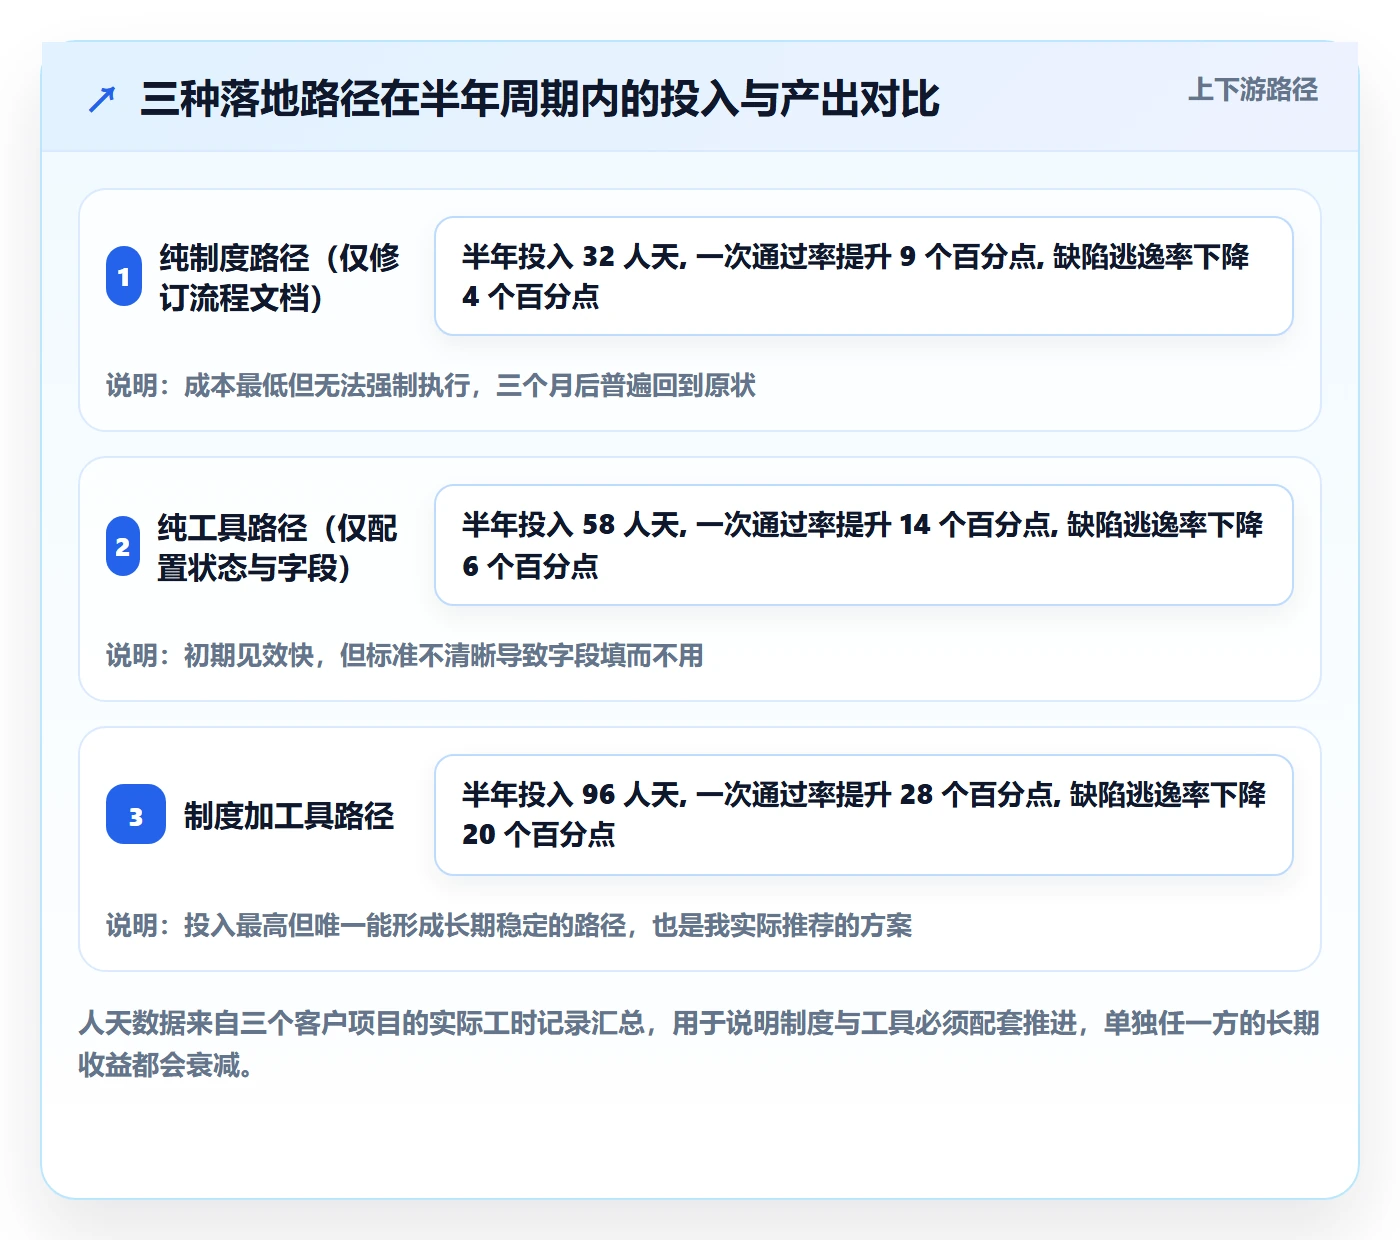Open the 上下游路径 label in the header

point(1253,90)
